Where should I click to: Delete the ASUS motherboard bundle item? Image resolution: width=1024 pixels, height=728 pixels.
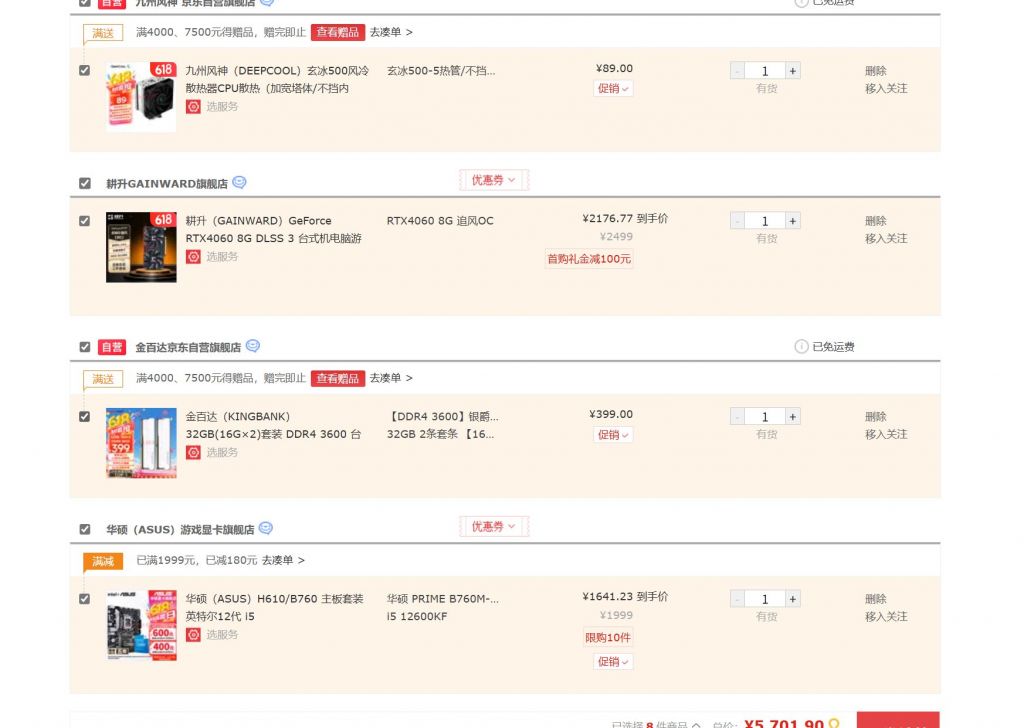876,599
